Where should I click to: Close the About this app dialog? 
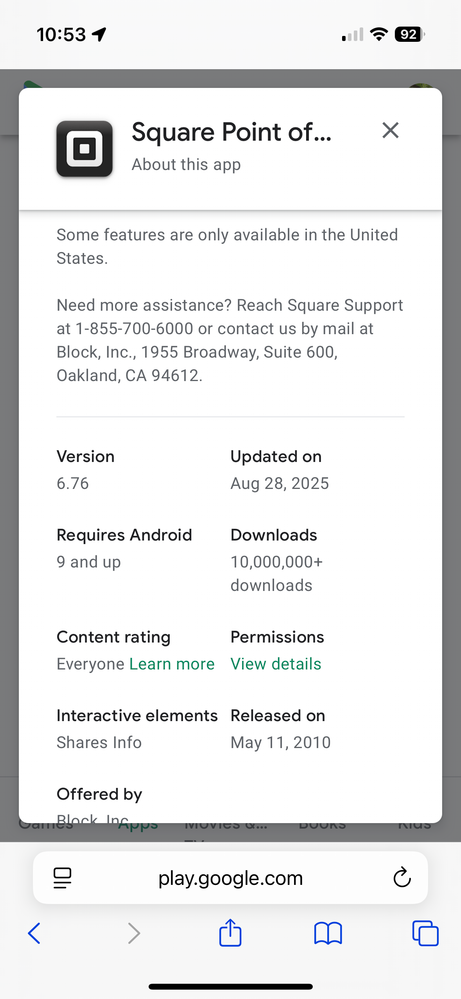[x=390, y=131]
